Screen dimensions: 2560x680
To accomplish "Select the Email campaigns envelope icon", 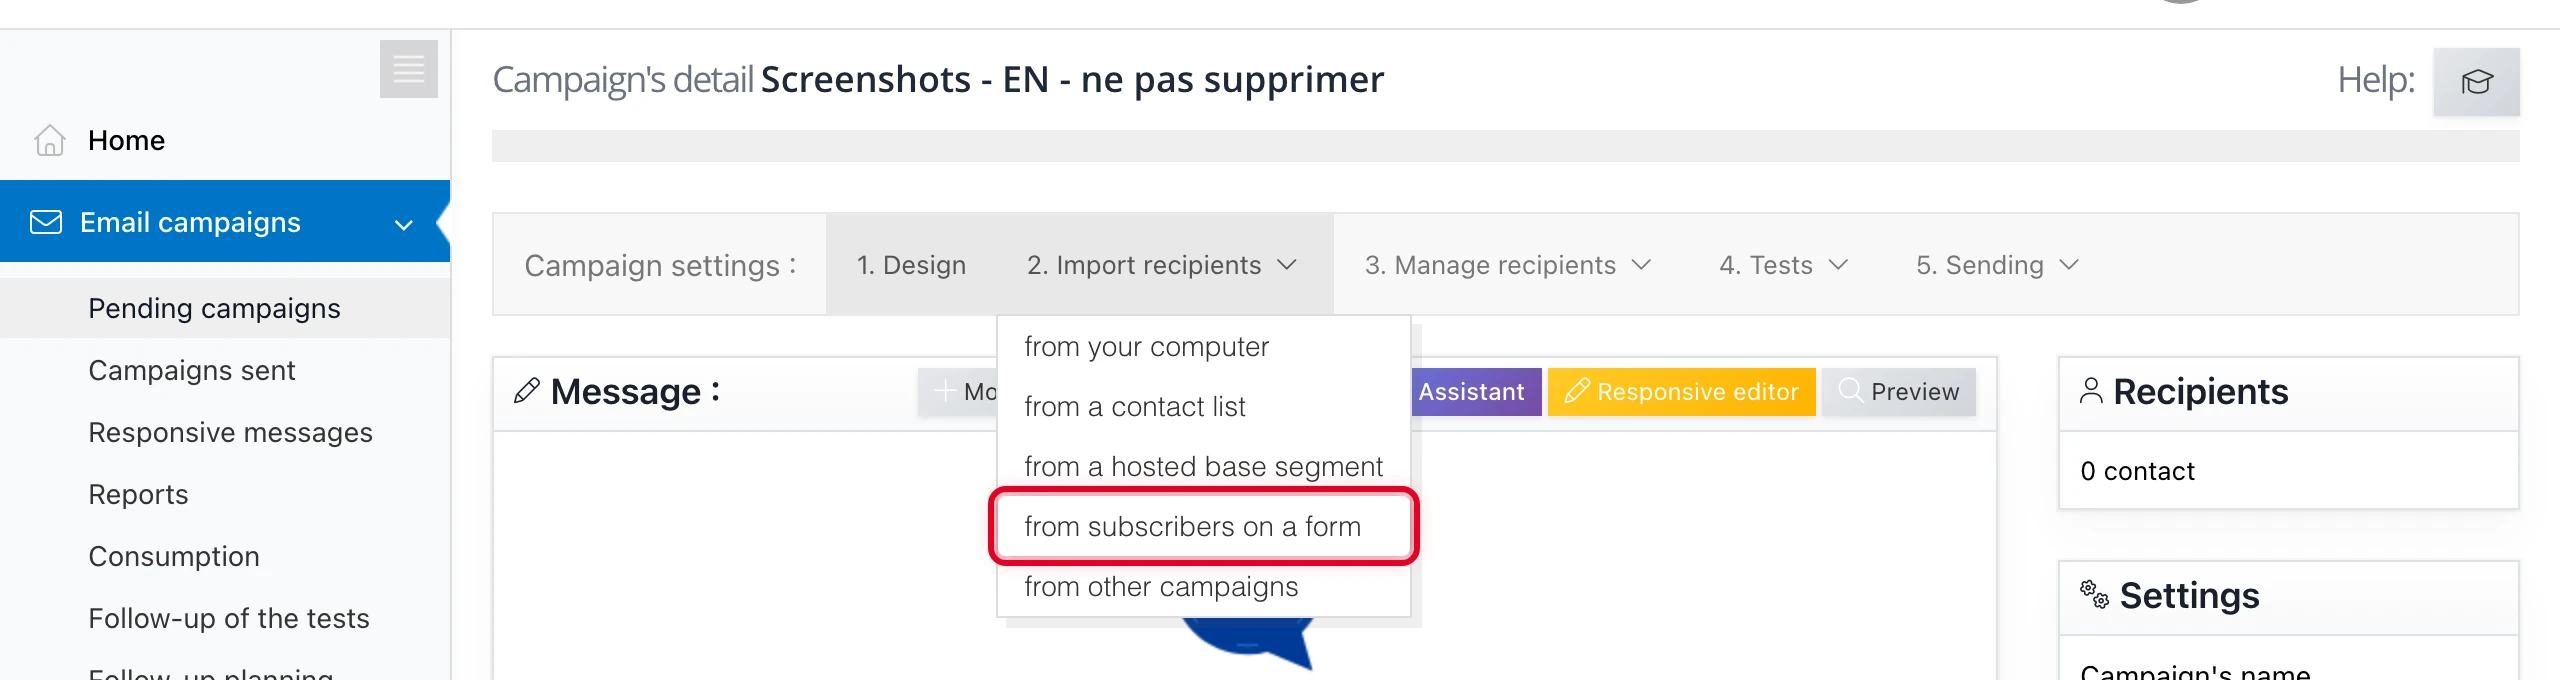I will pyautogui.click(x=44, y=221).
